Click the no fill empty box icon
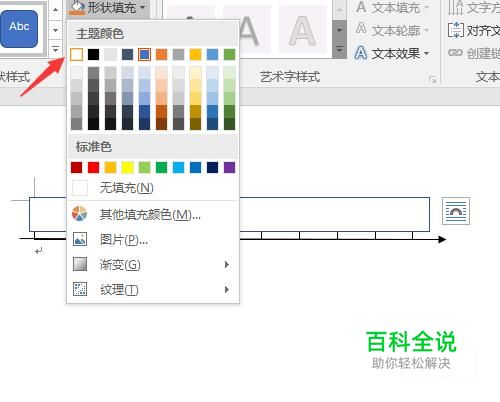The height and width of the screenshot is (402, 500). pos(80,188)
